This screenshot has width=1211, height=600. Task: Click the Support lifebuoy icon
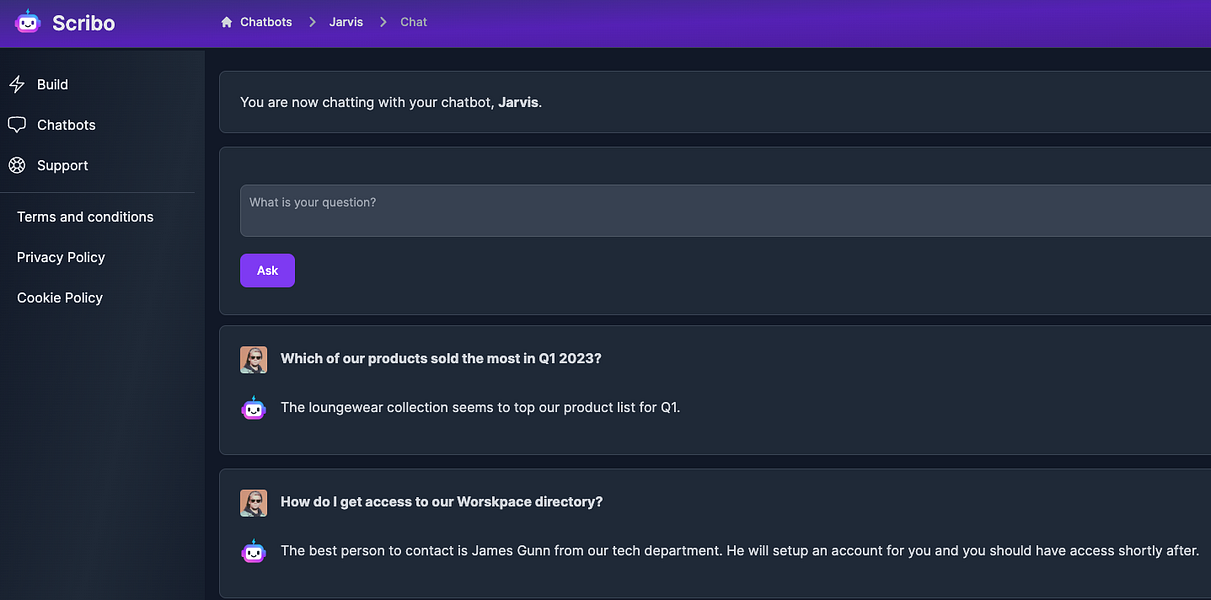[x=16, y=165]
